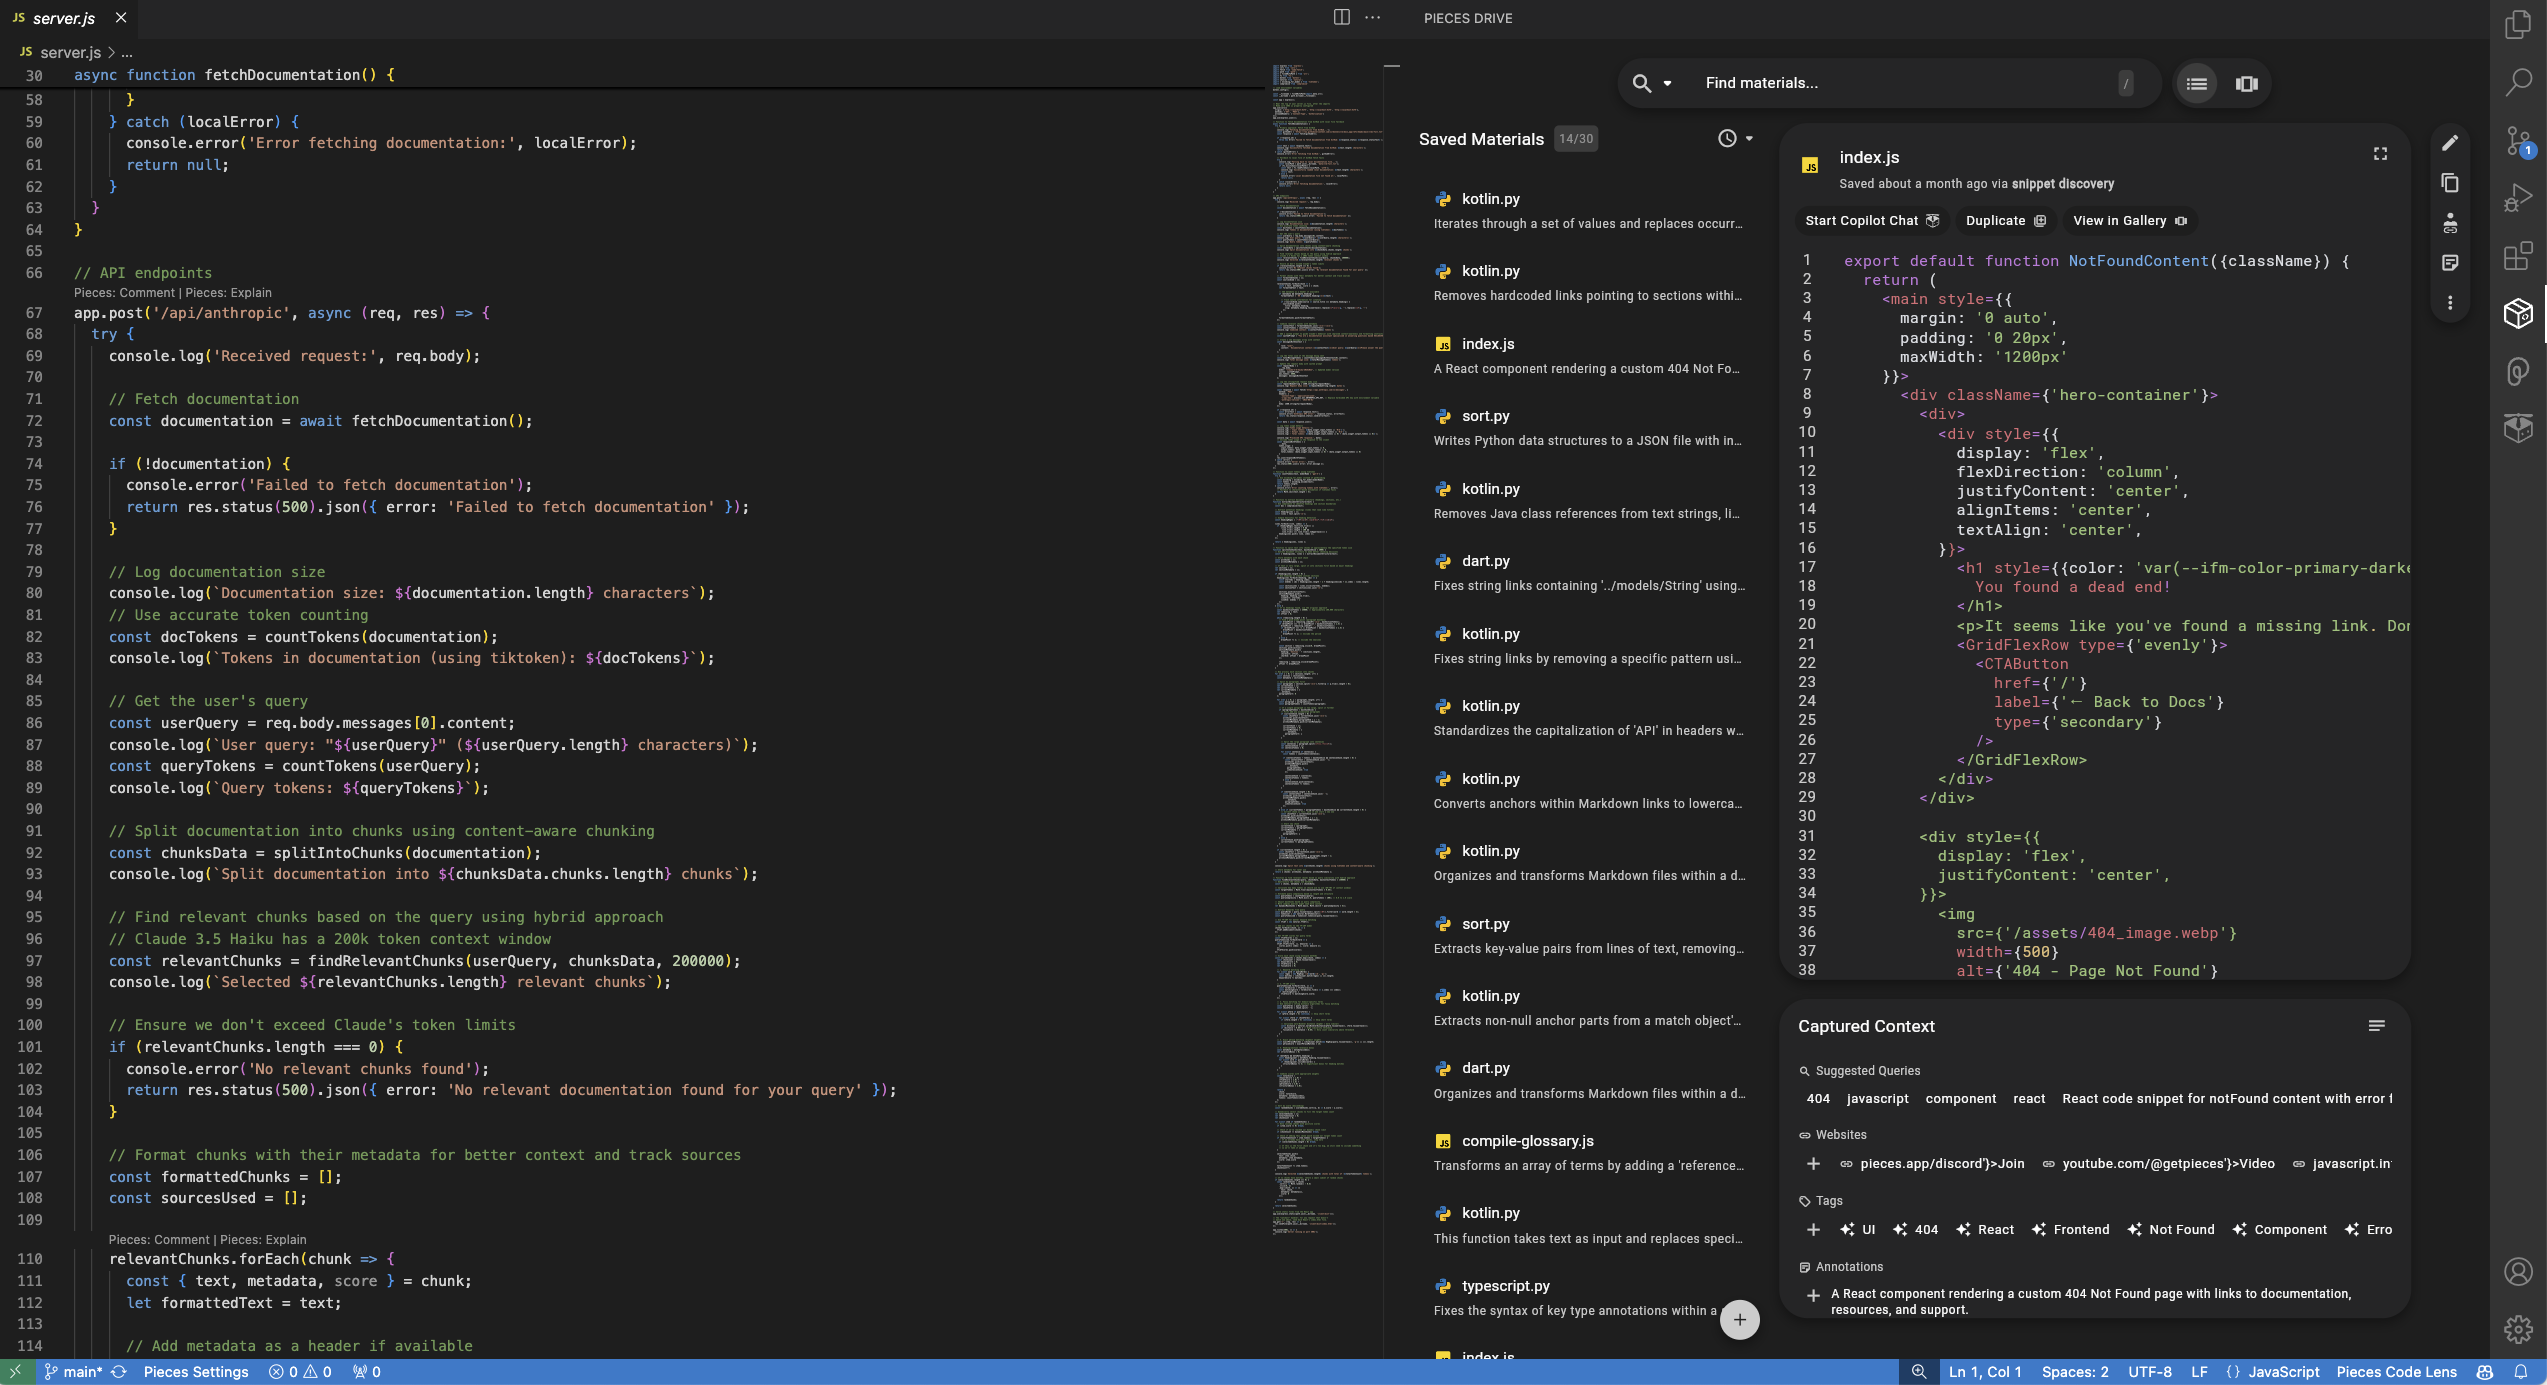Screen dimensions: 2547x1385
Task: Click Ln 1, Col 1 in status bar
Action: coord(1984,1372)
